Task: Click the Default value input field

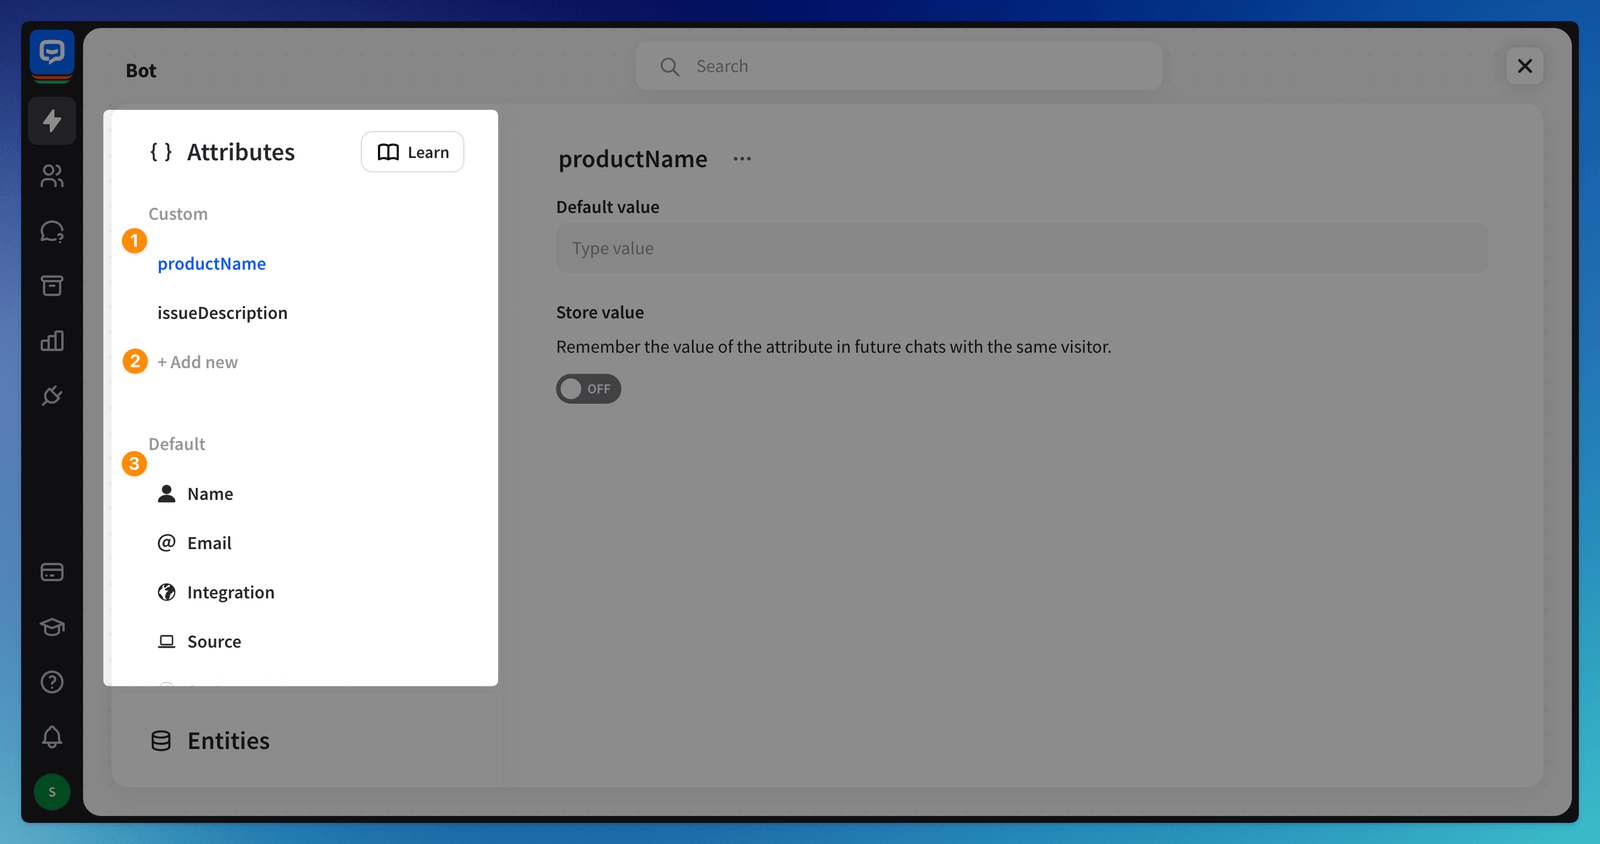Action: (1021, 248)
